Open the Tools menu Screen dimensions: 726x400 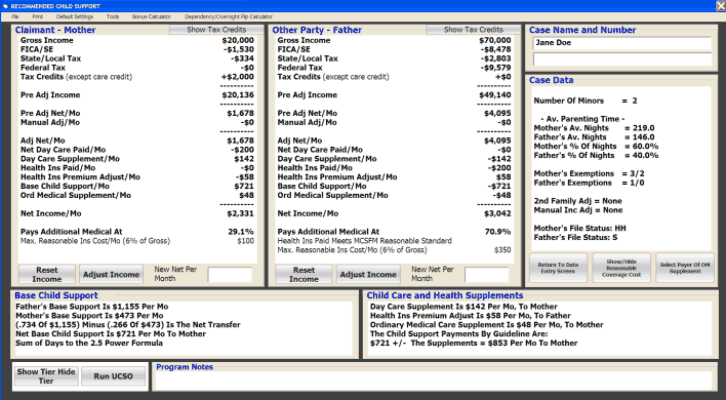click(112, 17)
